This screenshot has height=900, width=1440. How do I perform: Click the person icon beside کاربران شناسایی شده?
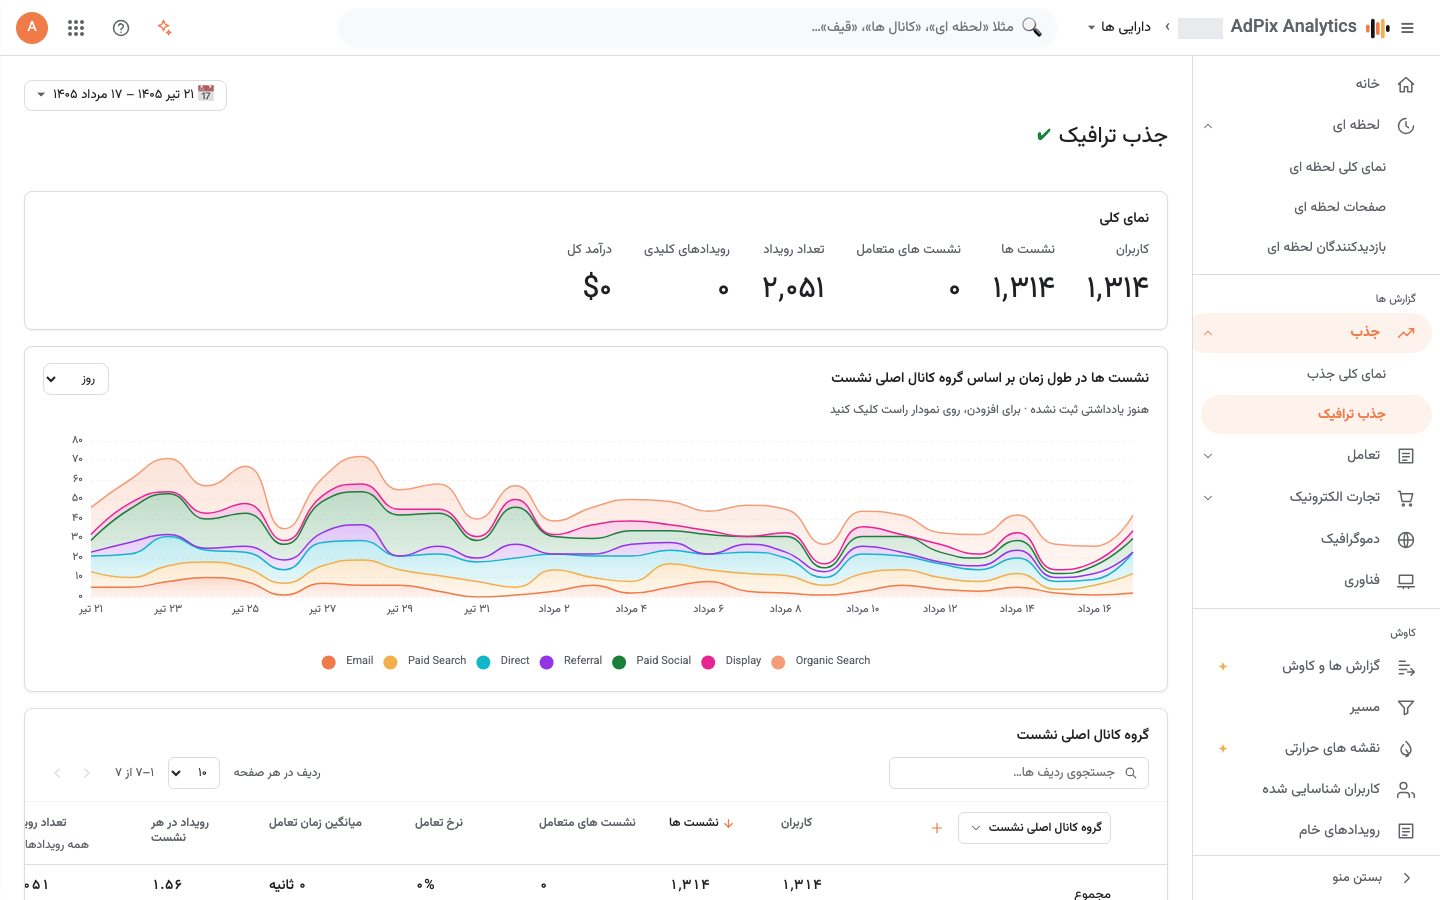tap(1406, 790)
